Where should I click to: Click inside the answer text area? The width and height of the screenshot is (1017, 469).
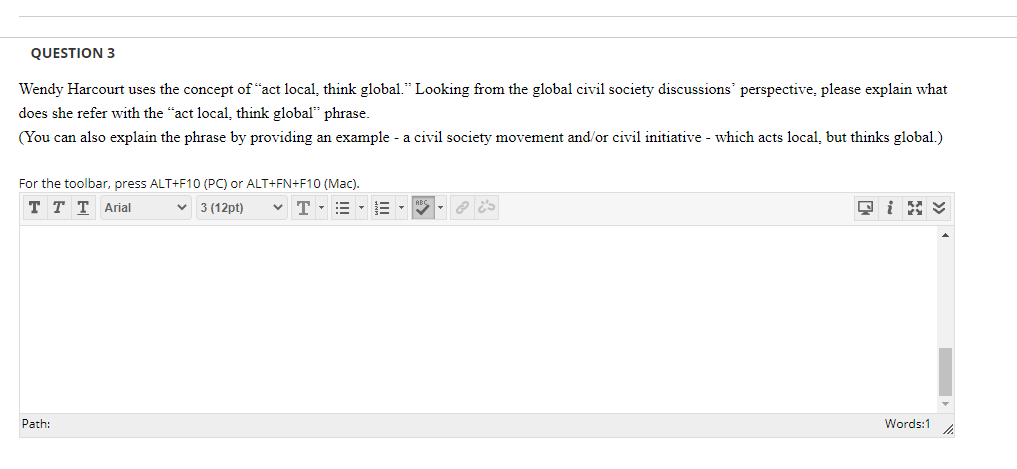tap(478, 319)
